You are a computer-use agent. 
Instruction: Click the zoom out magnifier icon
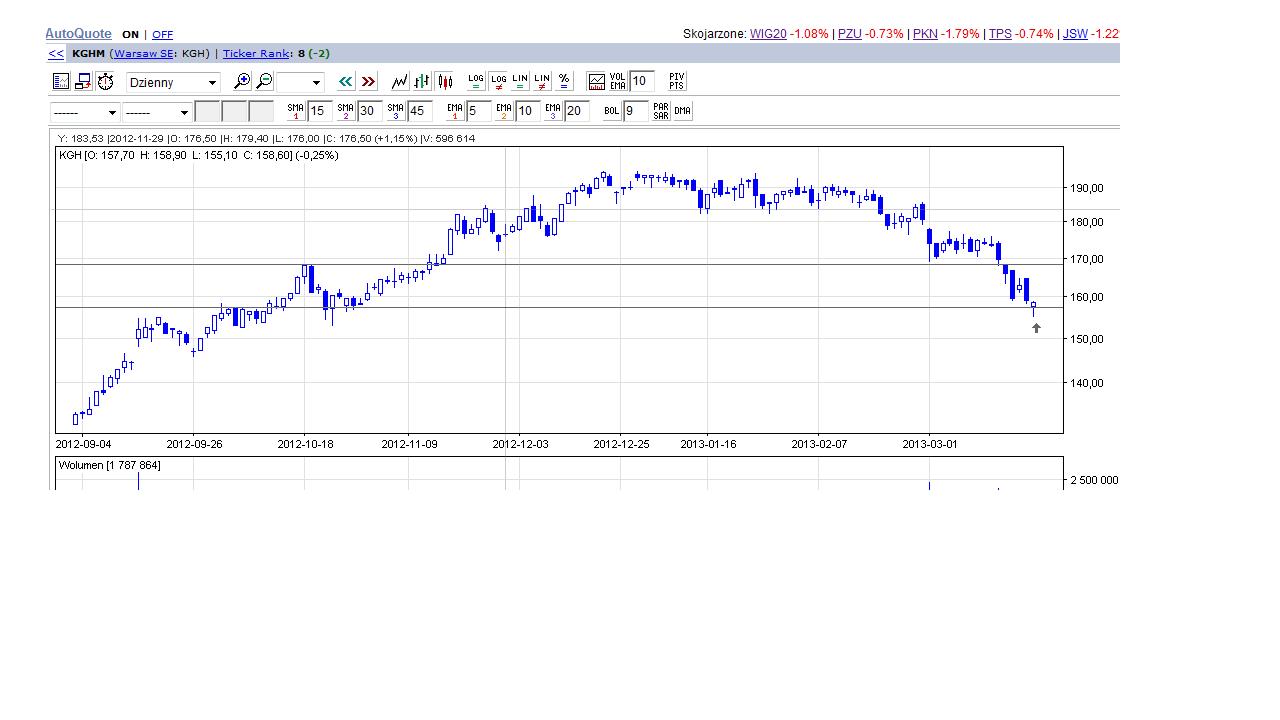[x=264, y=82]
